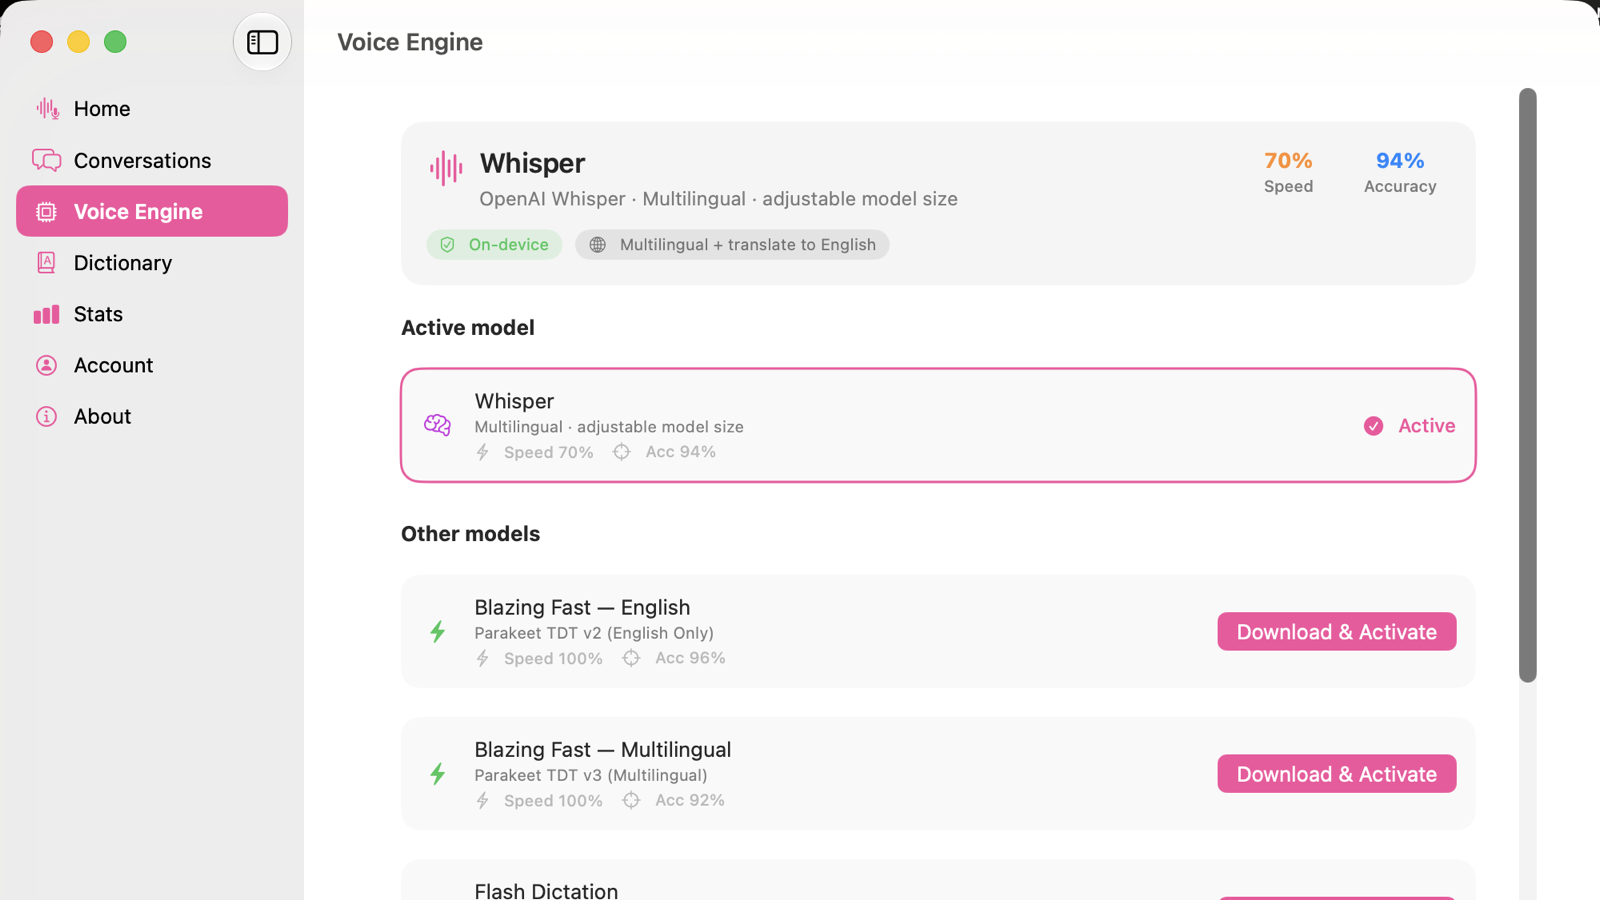The height and width of the screenshot is (900, 1600).
Task: Click the green bolt for Blazing Fast Multilingual
Action: (x=438, y=774)
